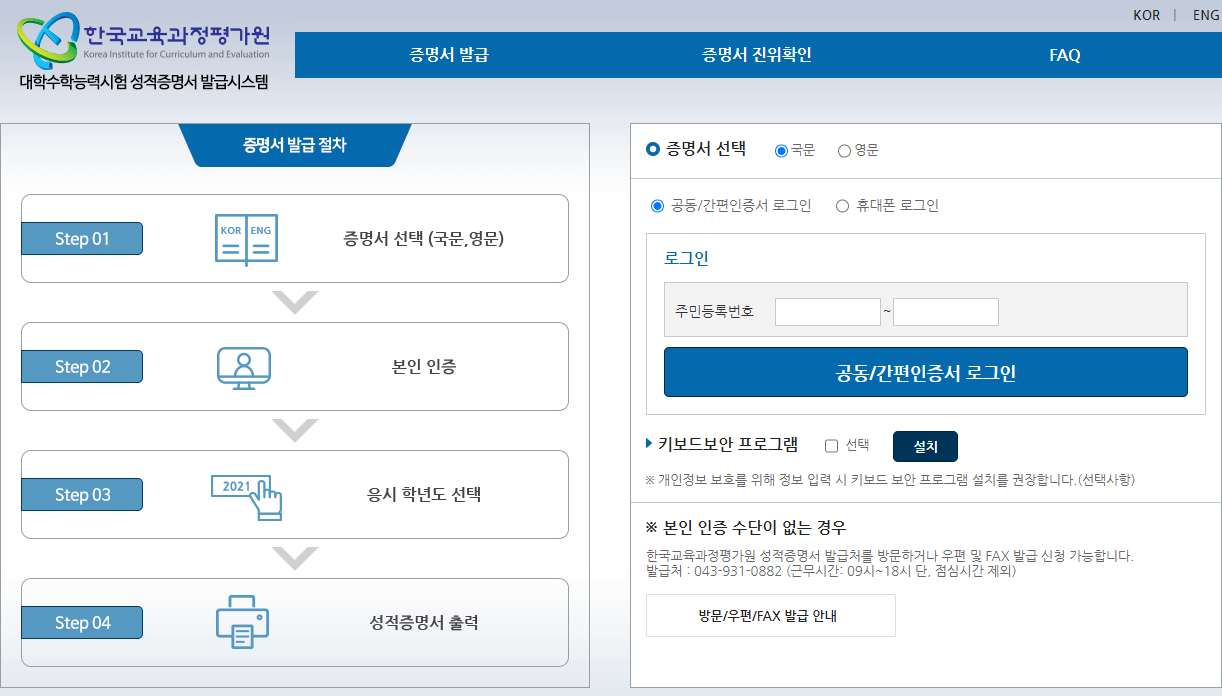Click the chevron below Step 01

pos(294,302)
